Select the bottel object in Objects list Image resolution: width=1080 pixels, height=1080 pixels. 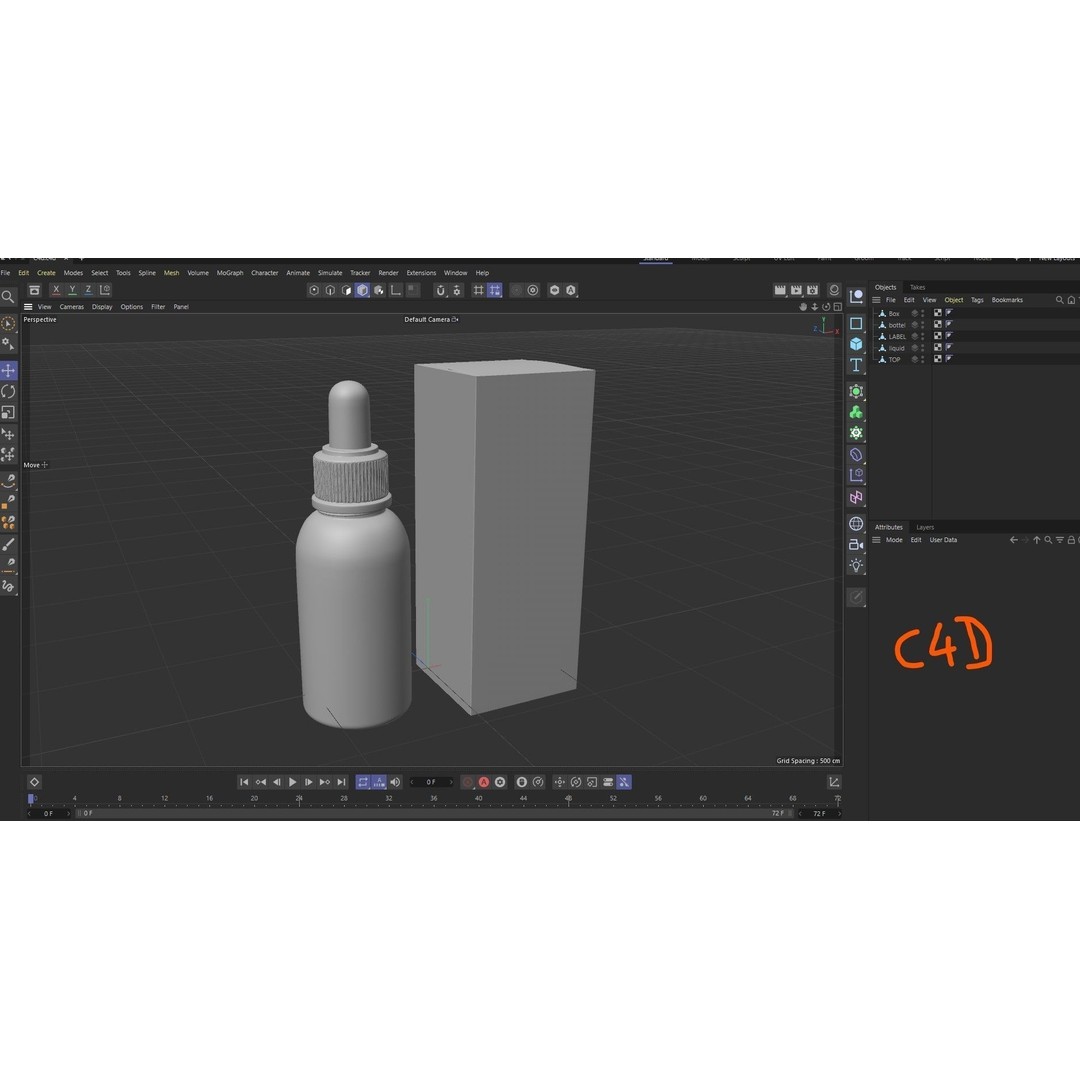pyautogui.click(x=897, y=324)
